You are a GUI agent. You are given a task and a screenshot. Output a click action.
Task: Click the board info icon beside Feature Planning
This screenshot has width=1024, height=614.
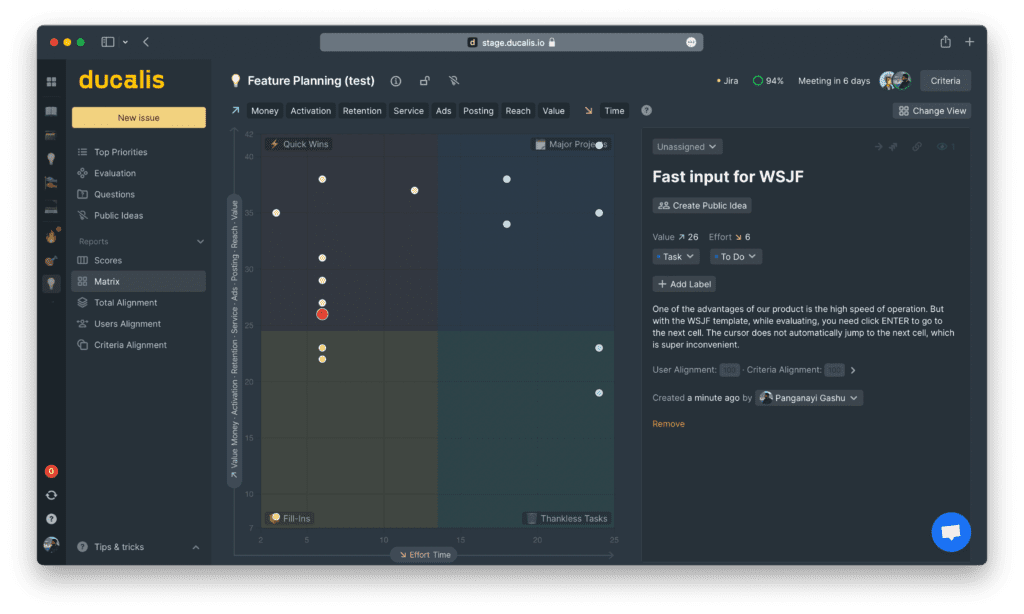(396, 81)
